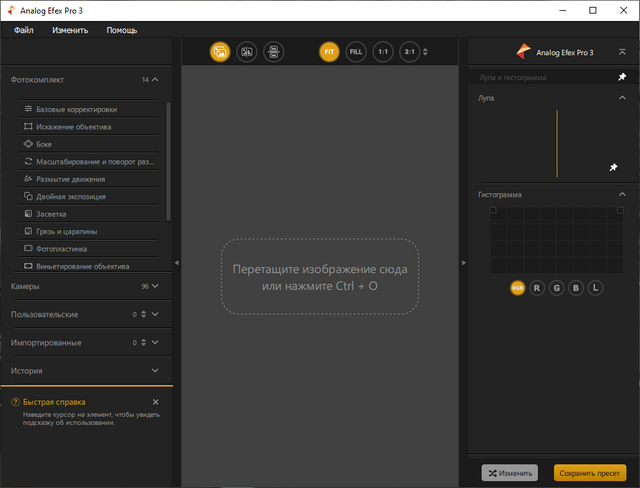Select Двойная экспозиция tool
The height and width of the screenshot is (488, 640).
pos(70,197)
